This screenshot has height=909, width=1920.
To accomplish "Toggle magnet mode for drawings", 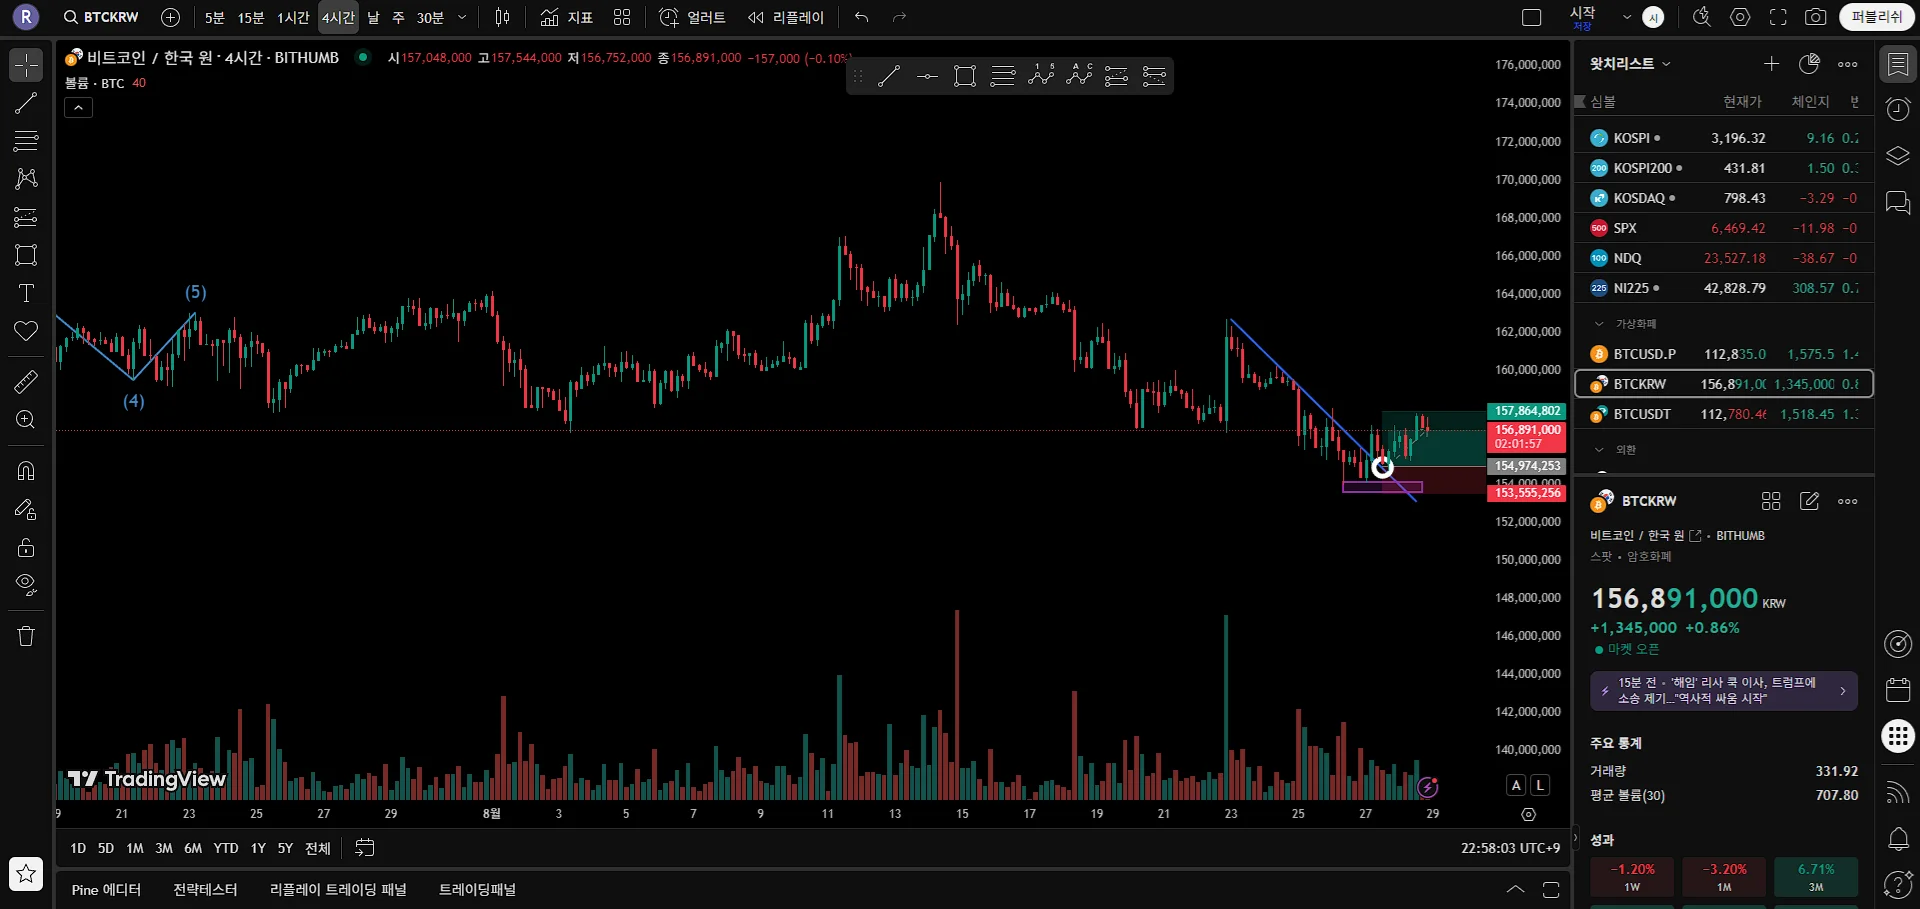I will [26, 471].
